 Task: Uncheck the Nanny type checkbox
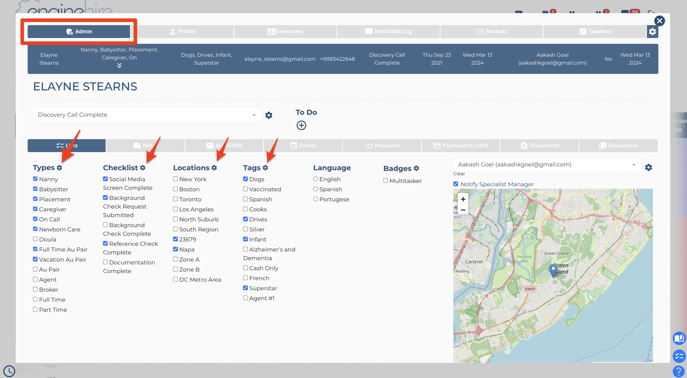(35, 179)
